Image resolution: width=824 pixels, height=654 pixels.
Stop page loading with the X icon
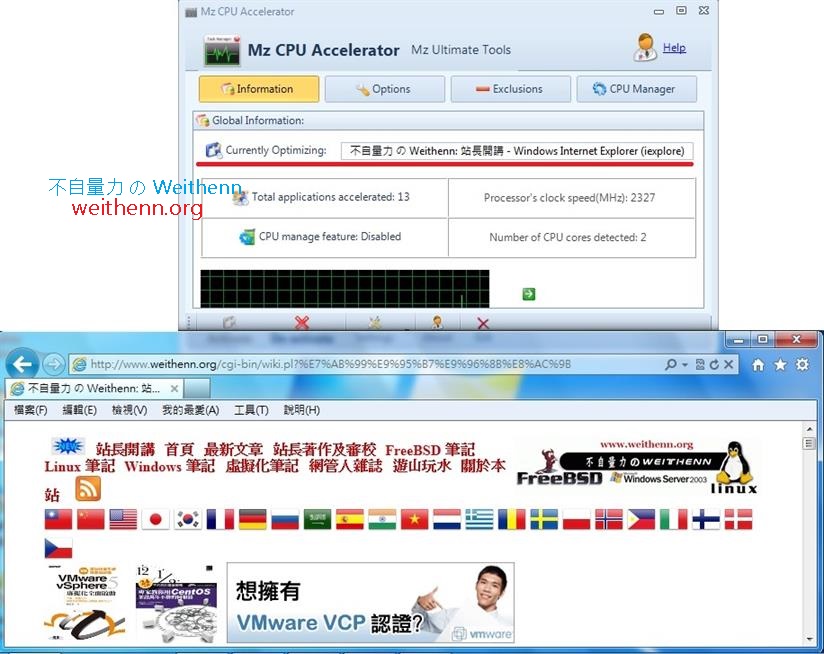[x=727, y=365]
